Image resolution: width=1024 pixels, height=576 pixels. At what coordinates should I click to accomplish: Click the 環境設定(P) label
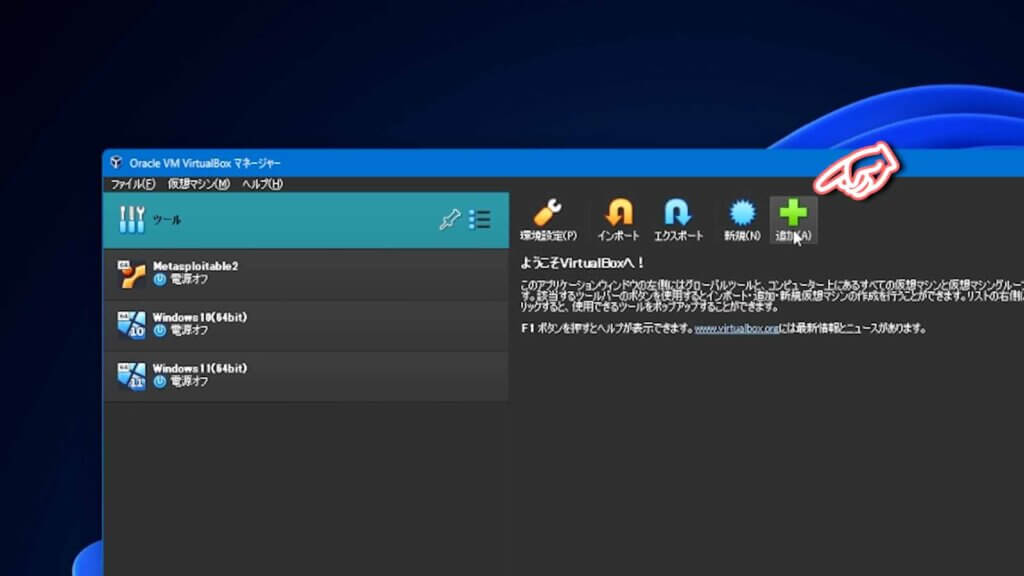(x=548, y=235)
